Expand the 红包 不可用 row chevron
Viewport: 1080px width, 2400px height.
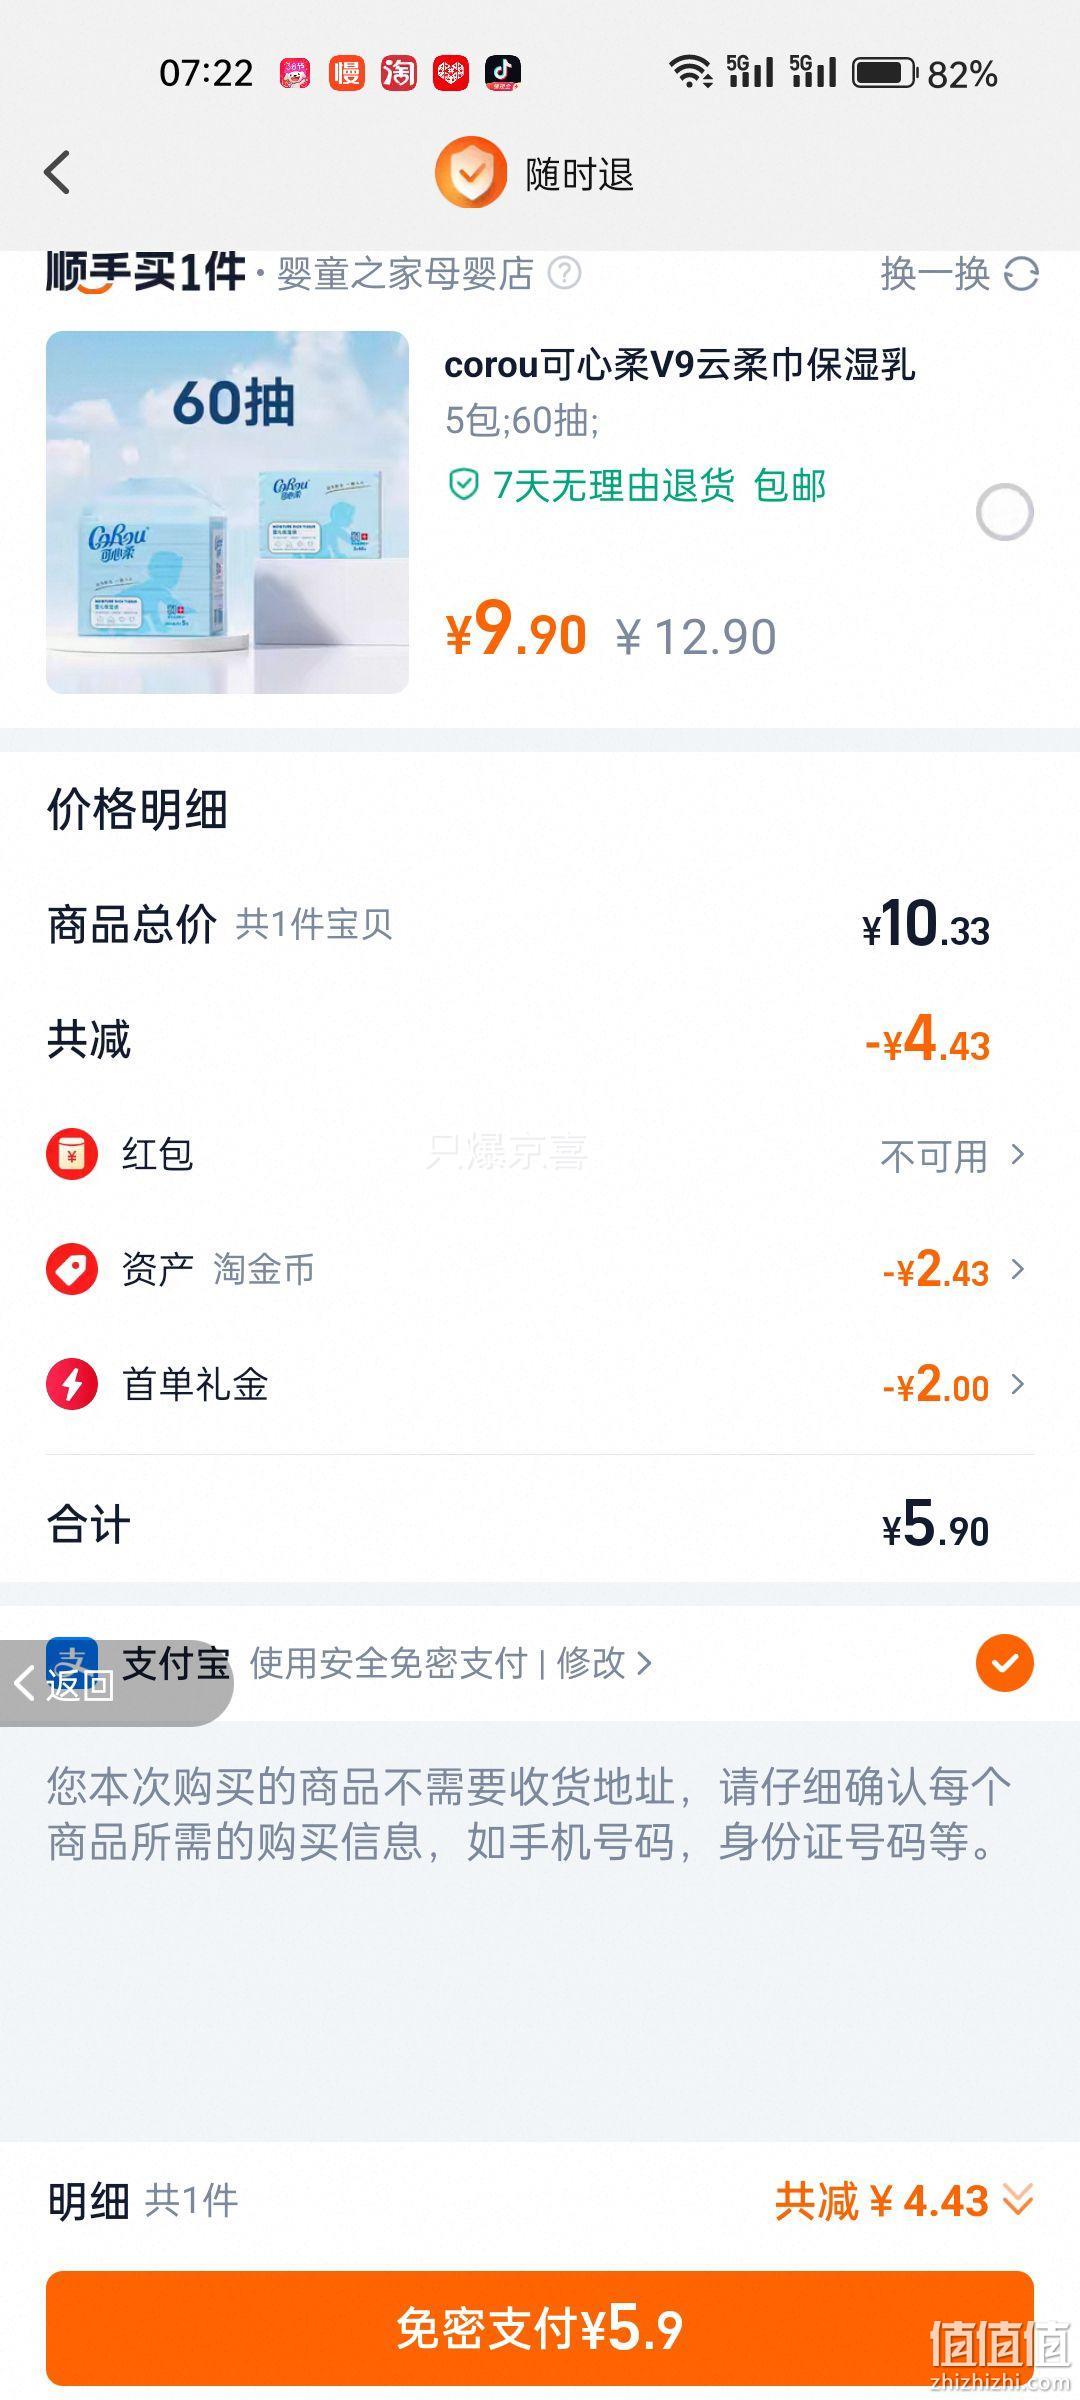click(x=1018, y=1154)
